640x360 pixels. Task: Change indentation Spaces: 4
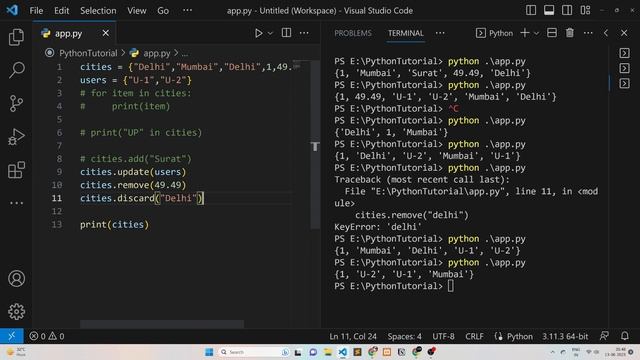[404, 336]
